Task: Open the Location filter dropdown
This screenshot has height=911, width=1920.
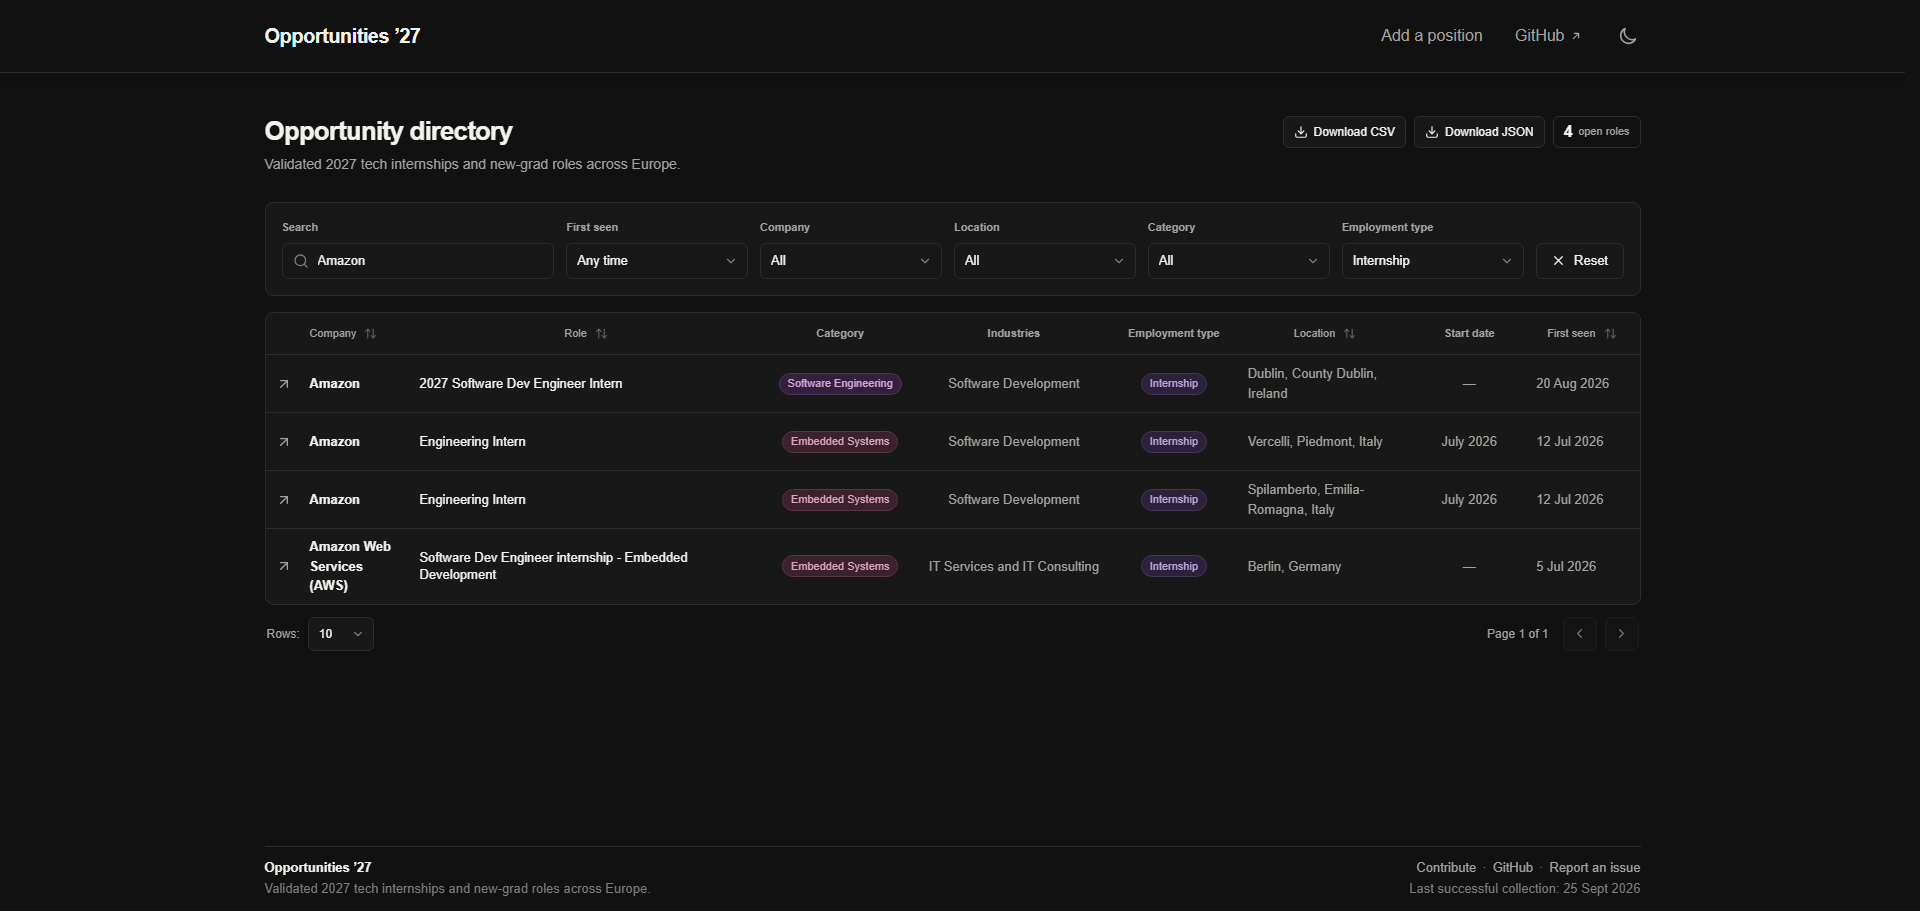Action: click(x=1045, y=261)
